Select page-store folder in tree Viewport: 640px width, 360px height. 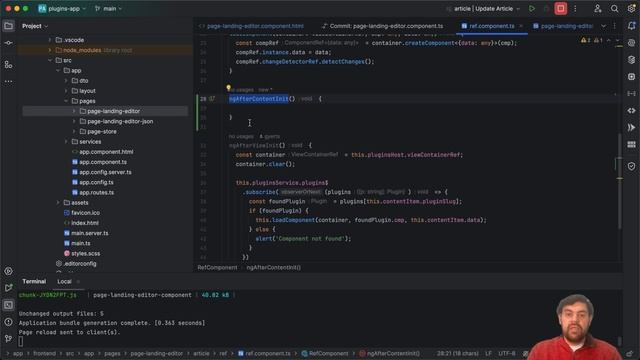102,131
